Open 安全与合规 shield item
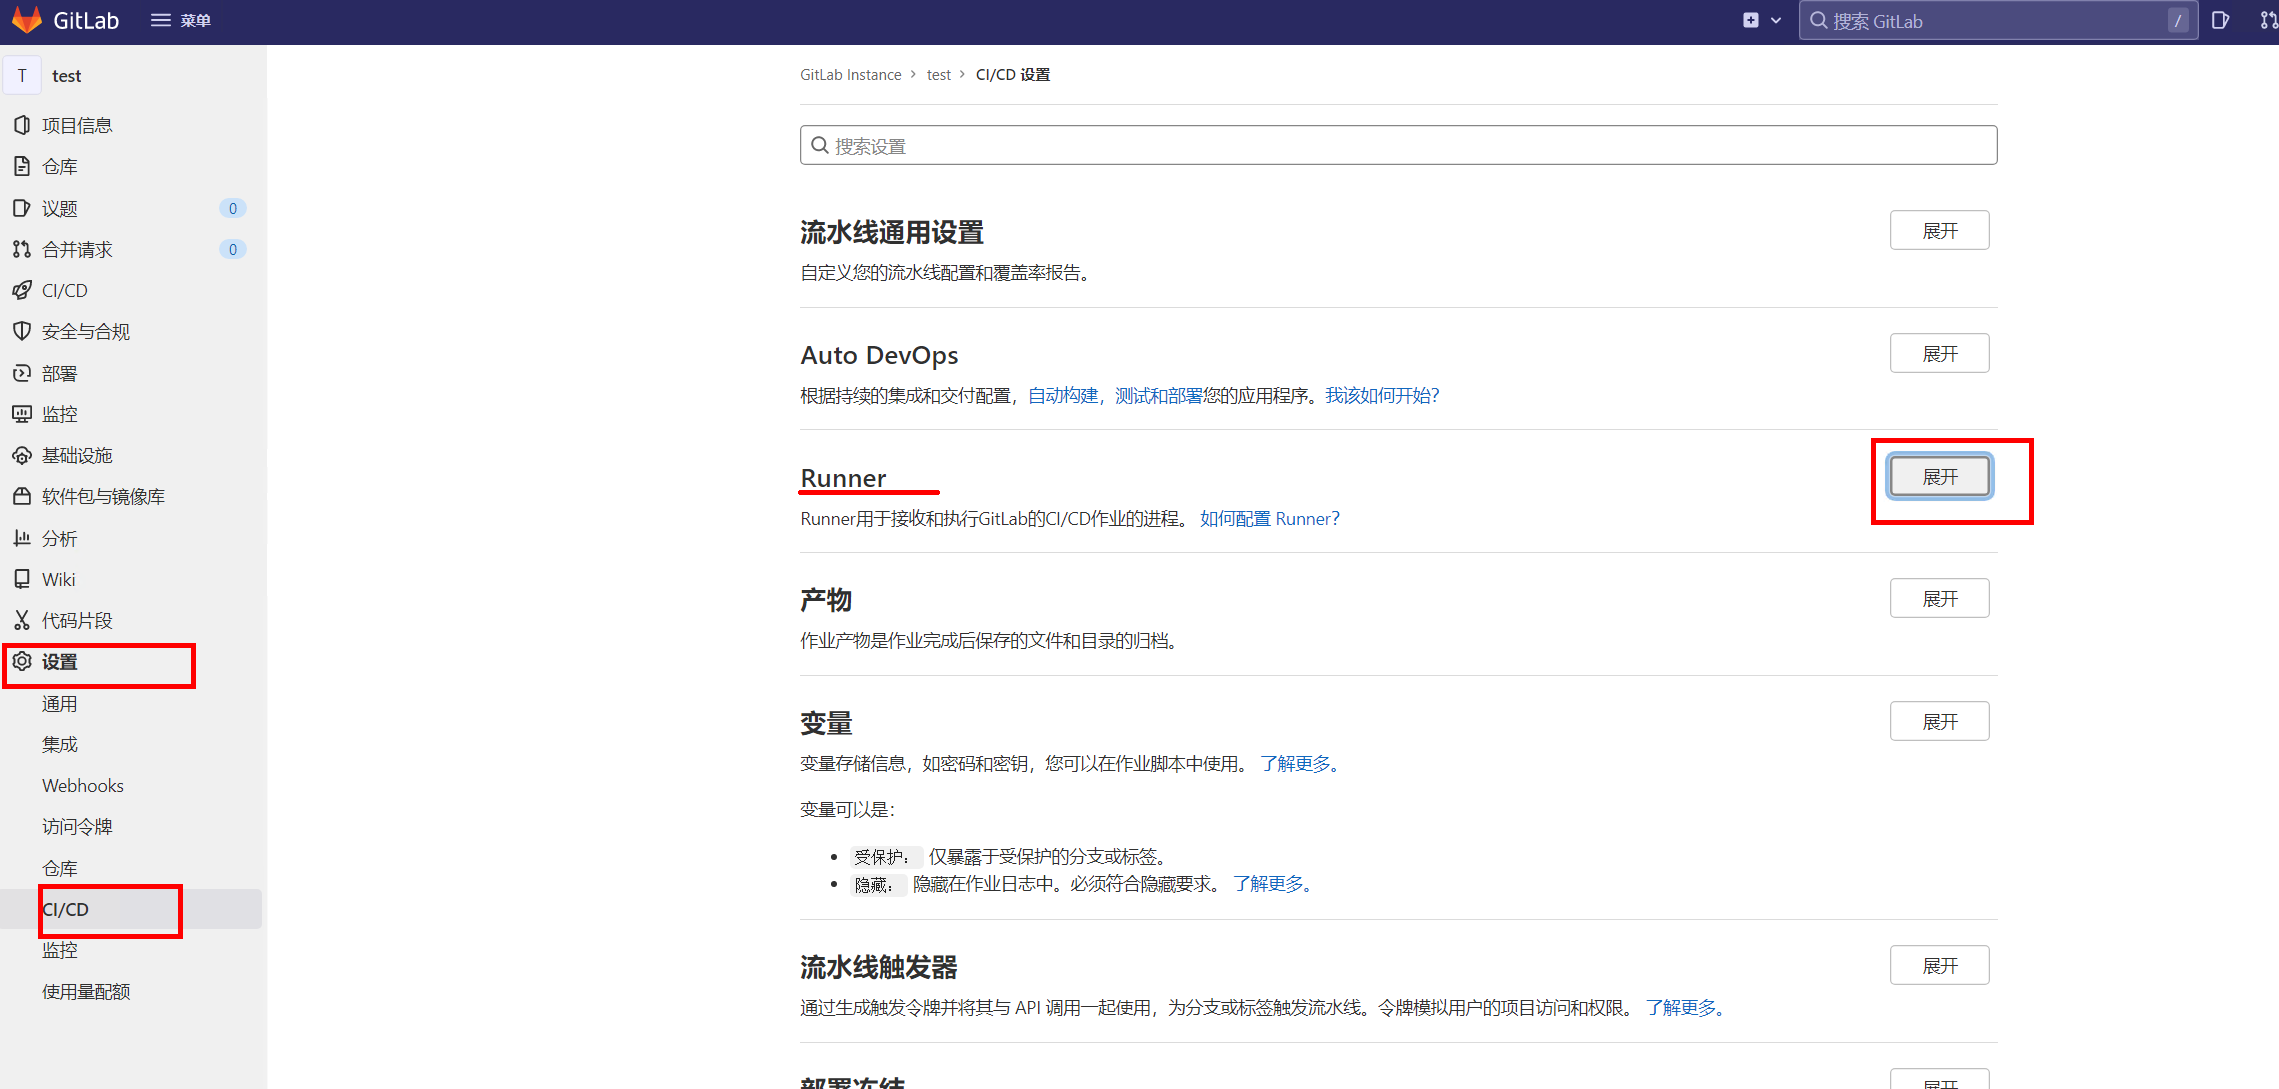The width and height of the screenshot is (2279, 1089). tap(85, 331)
